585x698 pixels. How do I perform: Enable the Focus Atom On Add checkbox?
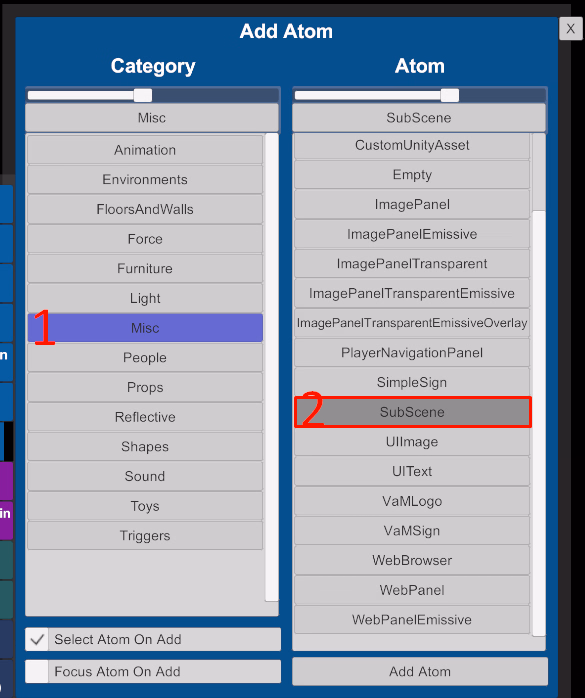click(x=37, y=671)
